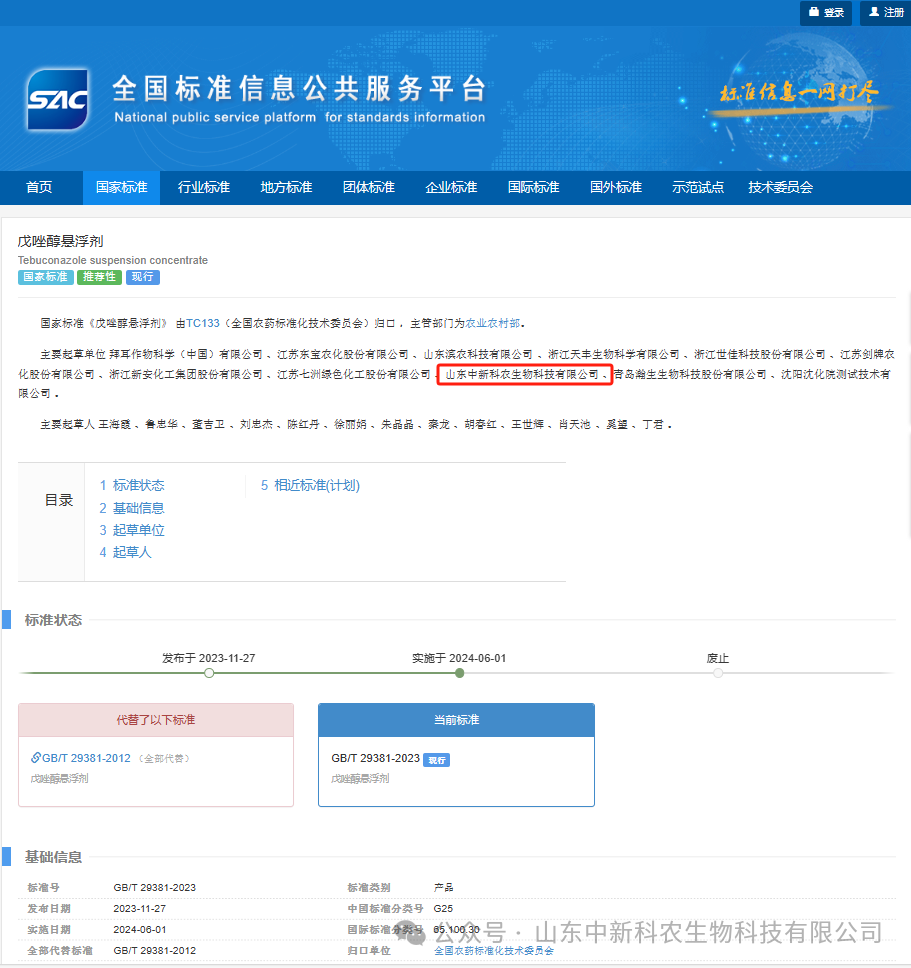Click the drafting unit 山东中新科农生物科技有限公司
Screen dimensions: 911x968
pos(522,375)
